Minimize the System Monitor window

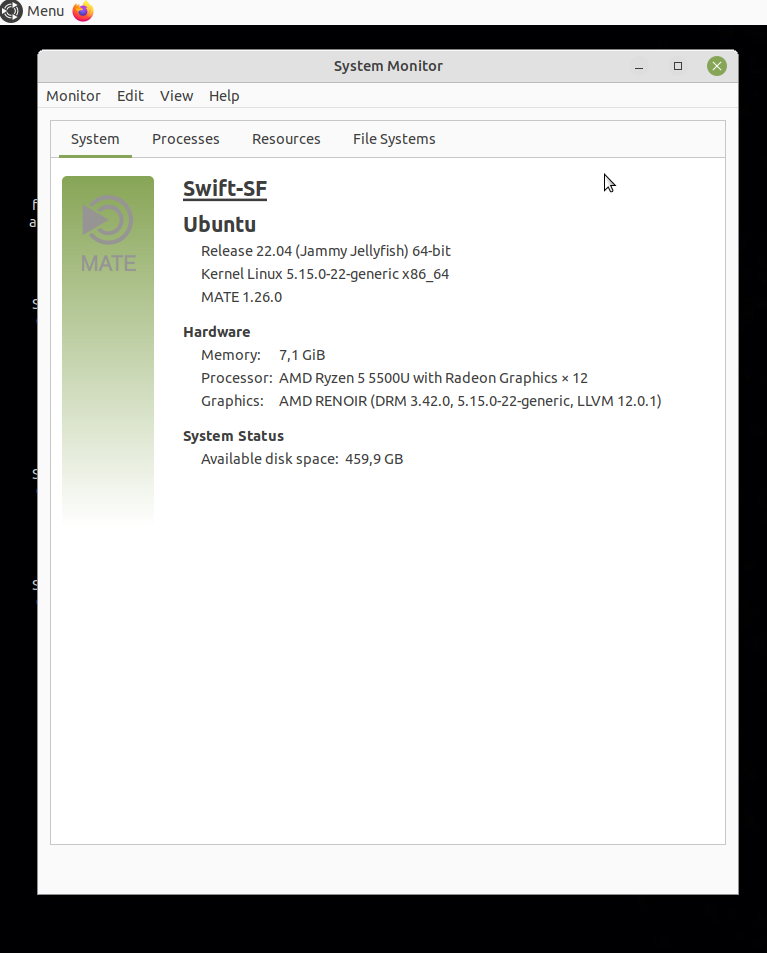[x=639, y=66]
